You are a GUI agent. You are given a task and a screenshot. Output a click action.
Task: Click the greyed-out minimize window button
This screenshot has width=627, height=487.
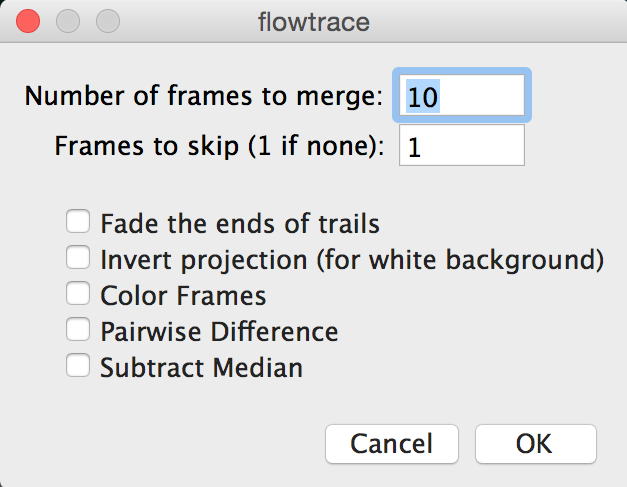[x=68, y=21]
